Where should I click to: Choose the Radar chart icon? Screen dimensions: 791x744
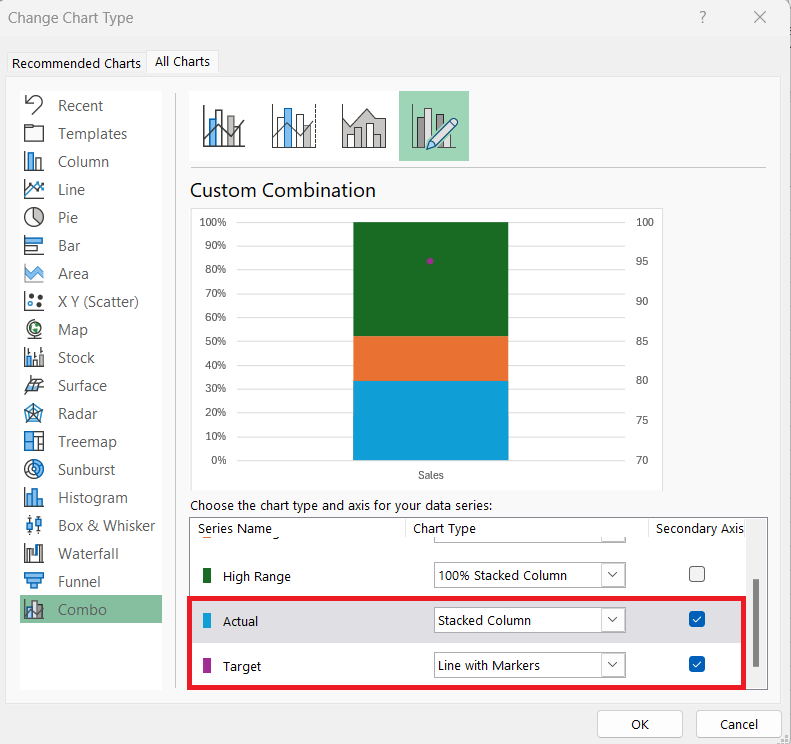34,414
